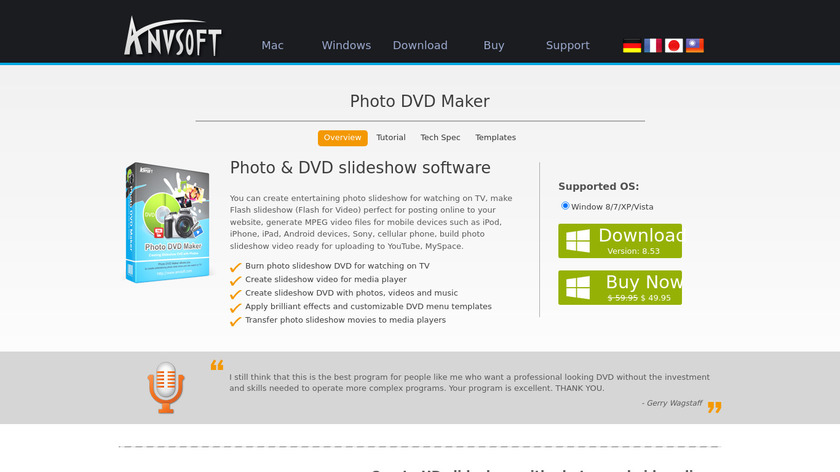Viewport: 840px width, 472px height.
Task: Click the 'Photo & DVD slideshow software' heading
Action: coord(360,168)
